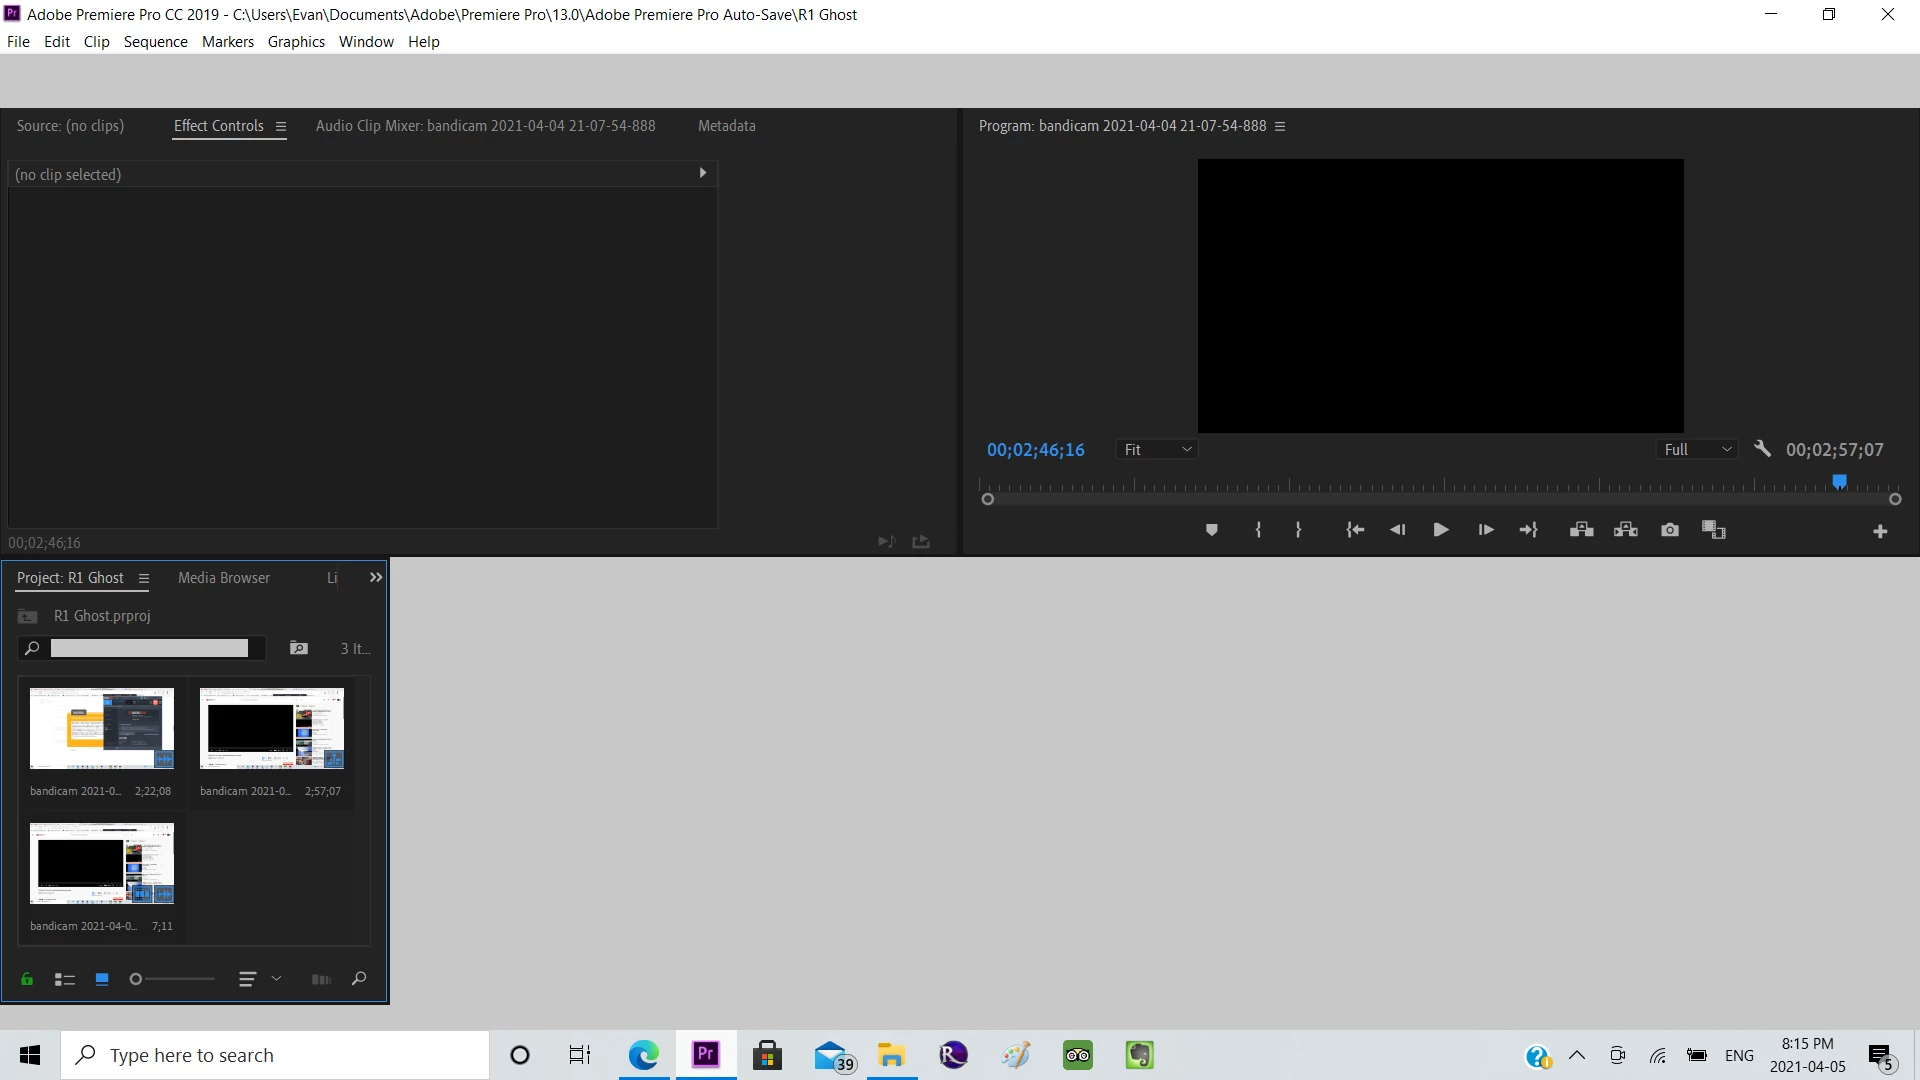
Task: Open the Button Editor plus icon
Action: (1880, 531)
